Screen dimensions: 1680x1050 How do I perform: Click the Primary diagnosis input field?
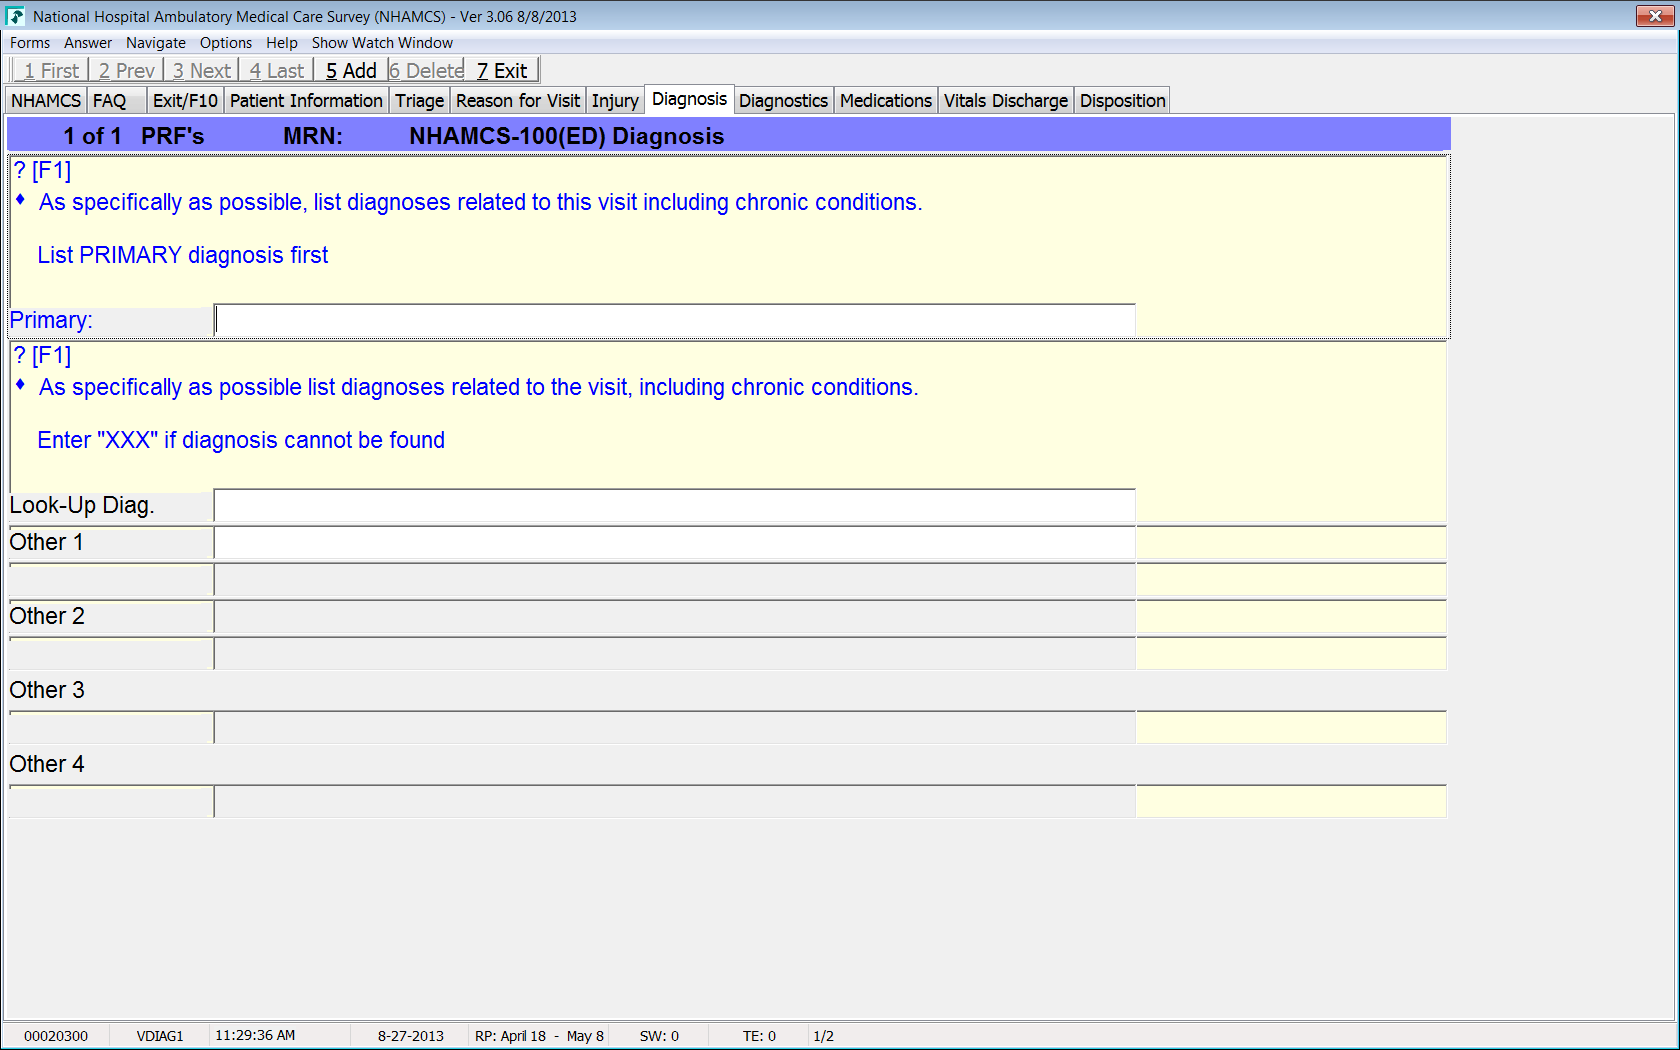point(675,320)
